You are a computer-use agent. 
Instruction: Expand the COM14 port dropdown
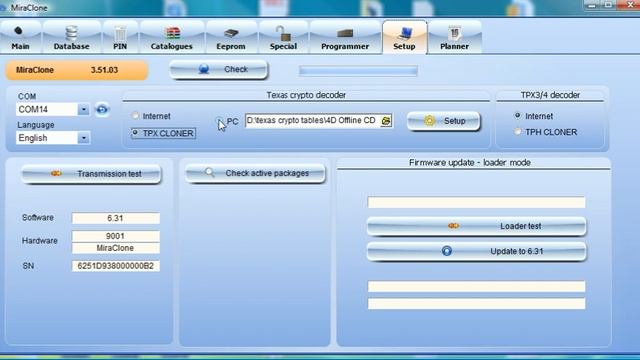pos(83,109)
